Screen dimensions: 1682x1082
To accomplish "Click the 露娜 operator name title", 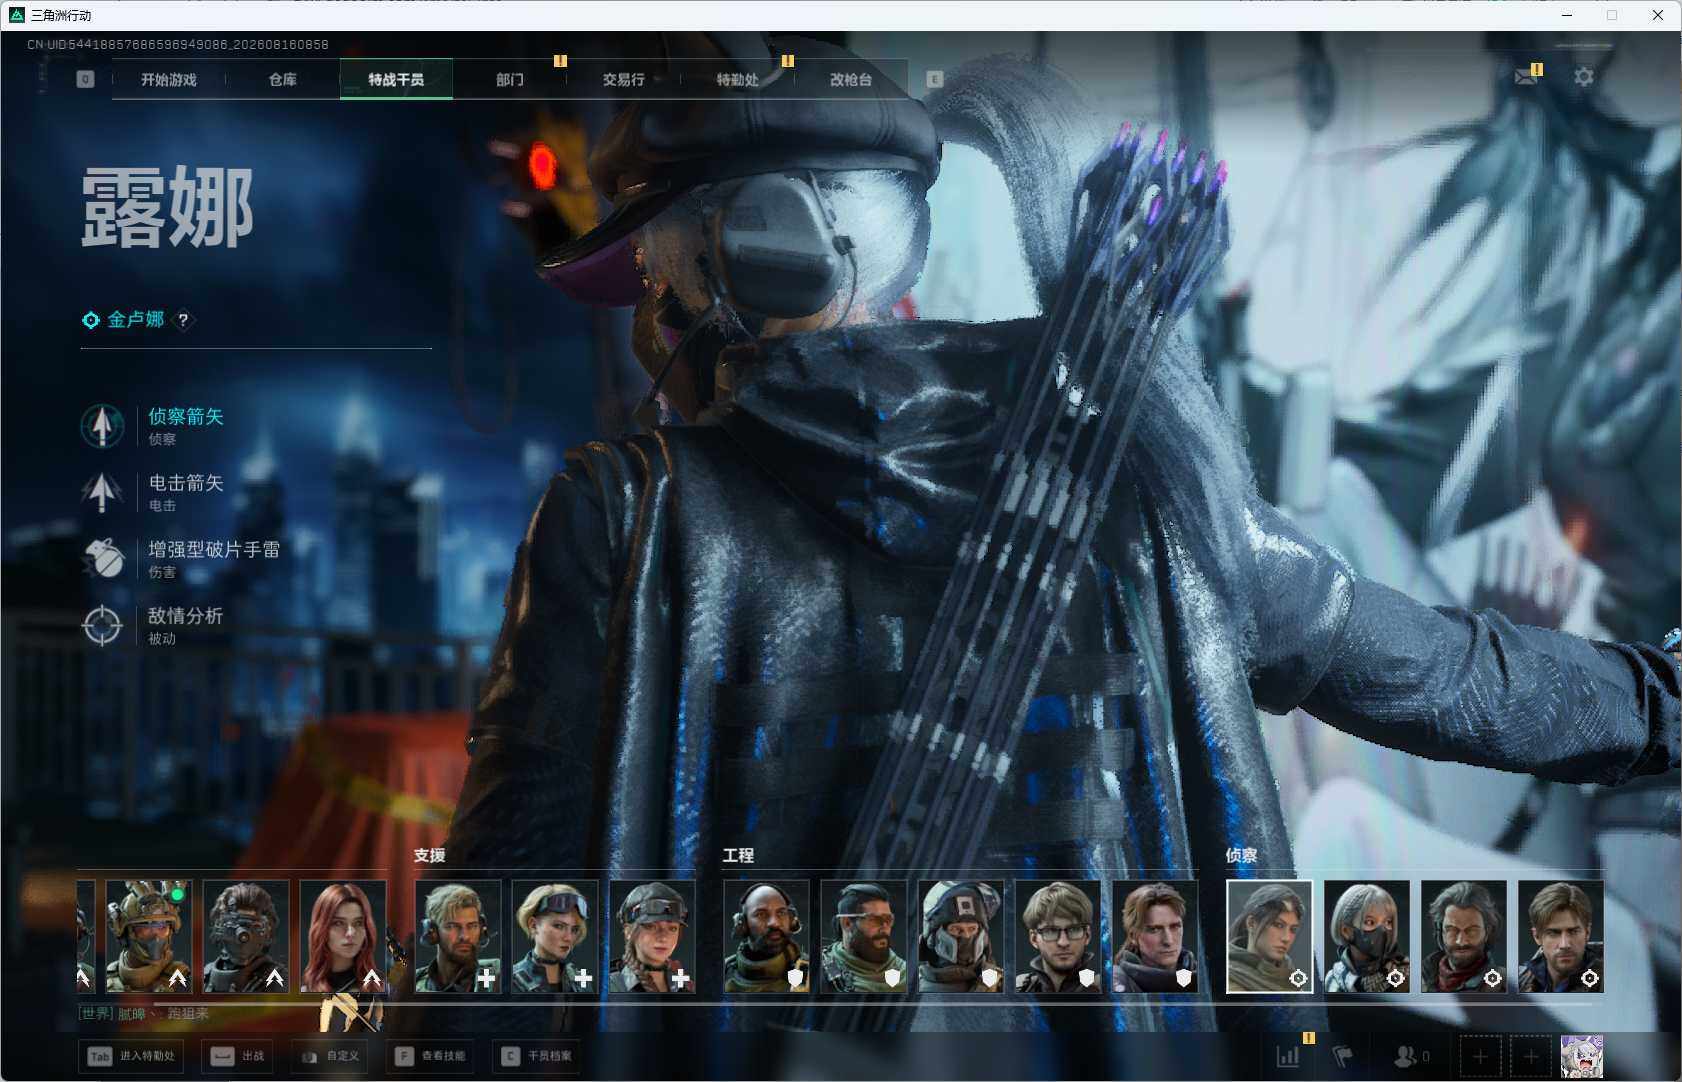I will (x=167, y=207).
